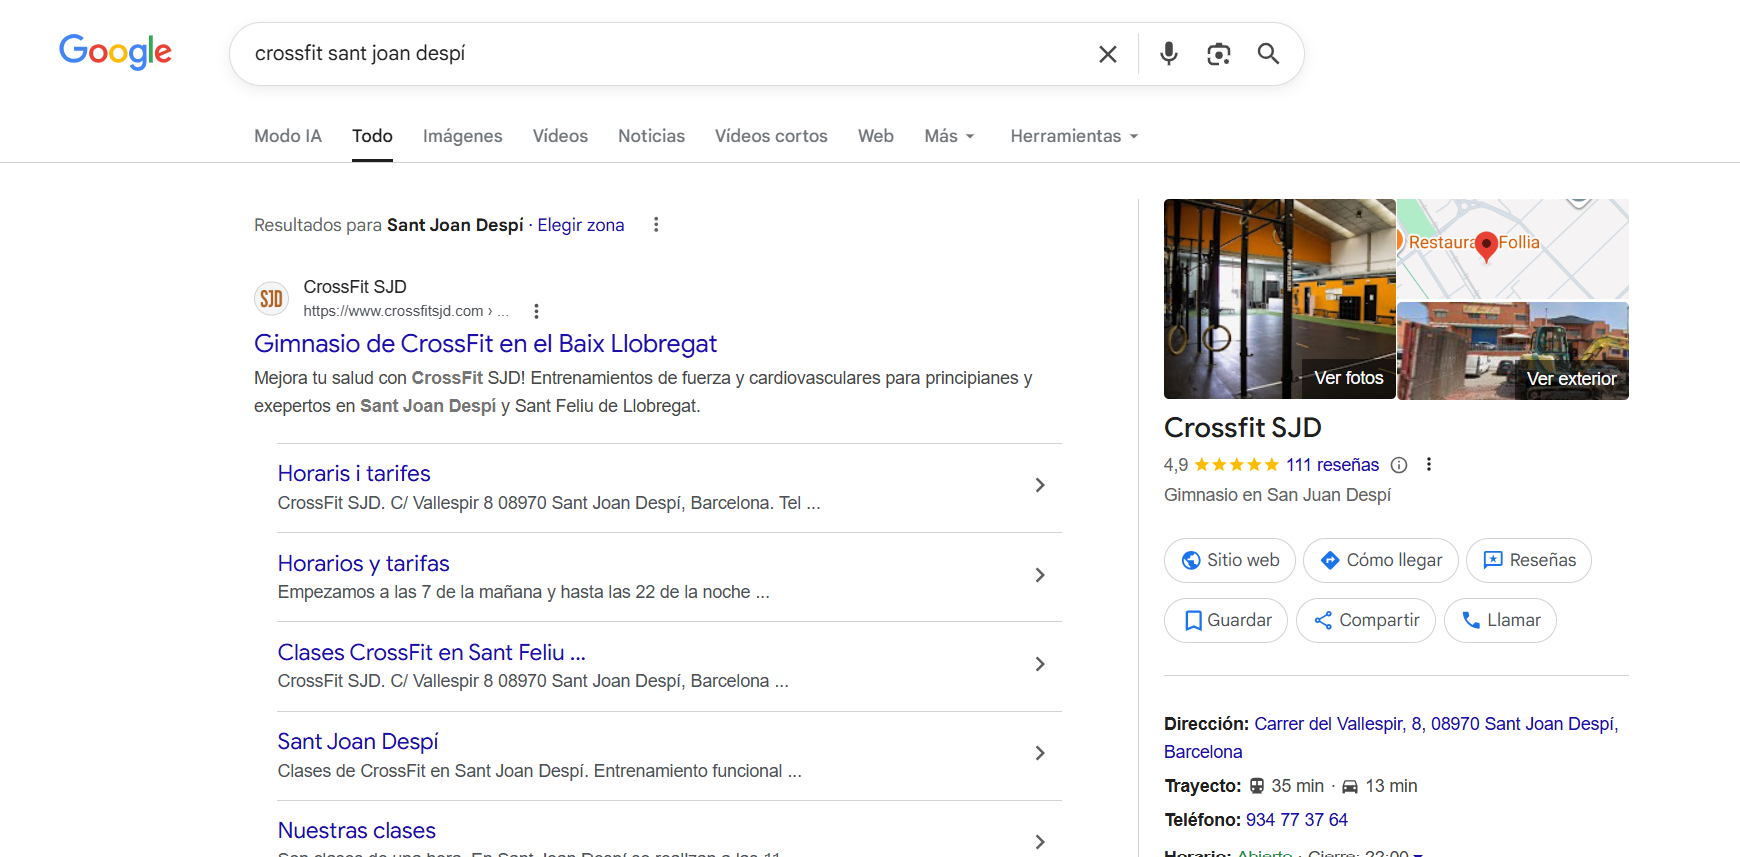This screenshot has height=857, width=1740.
Task: Click the info icon next to 111 reseñas
Action: coord(1399,465)
